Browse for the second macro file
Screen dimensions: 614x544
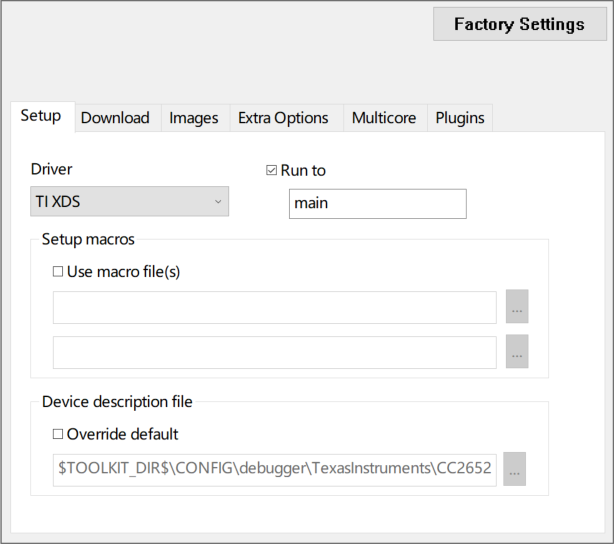coord(516,352)
